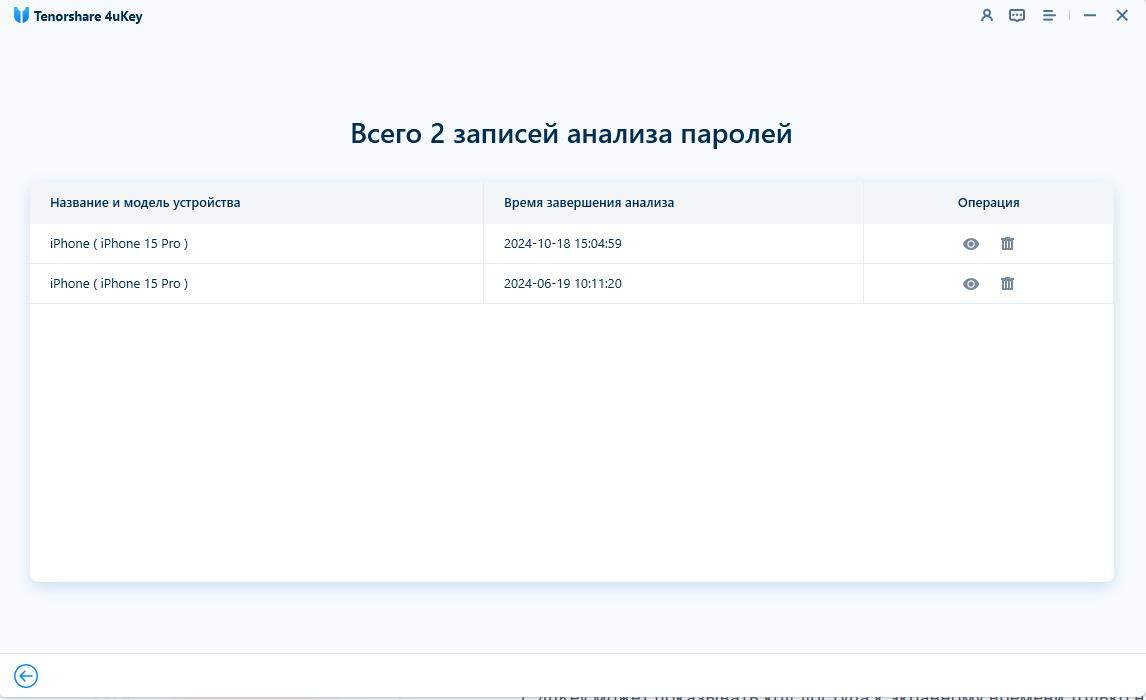Select the second iPhone 15 Pro row
The image size is (1146, 700).
pos(119,284)
